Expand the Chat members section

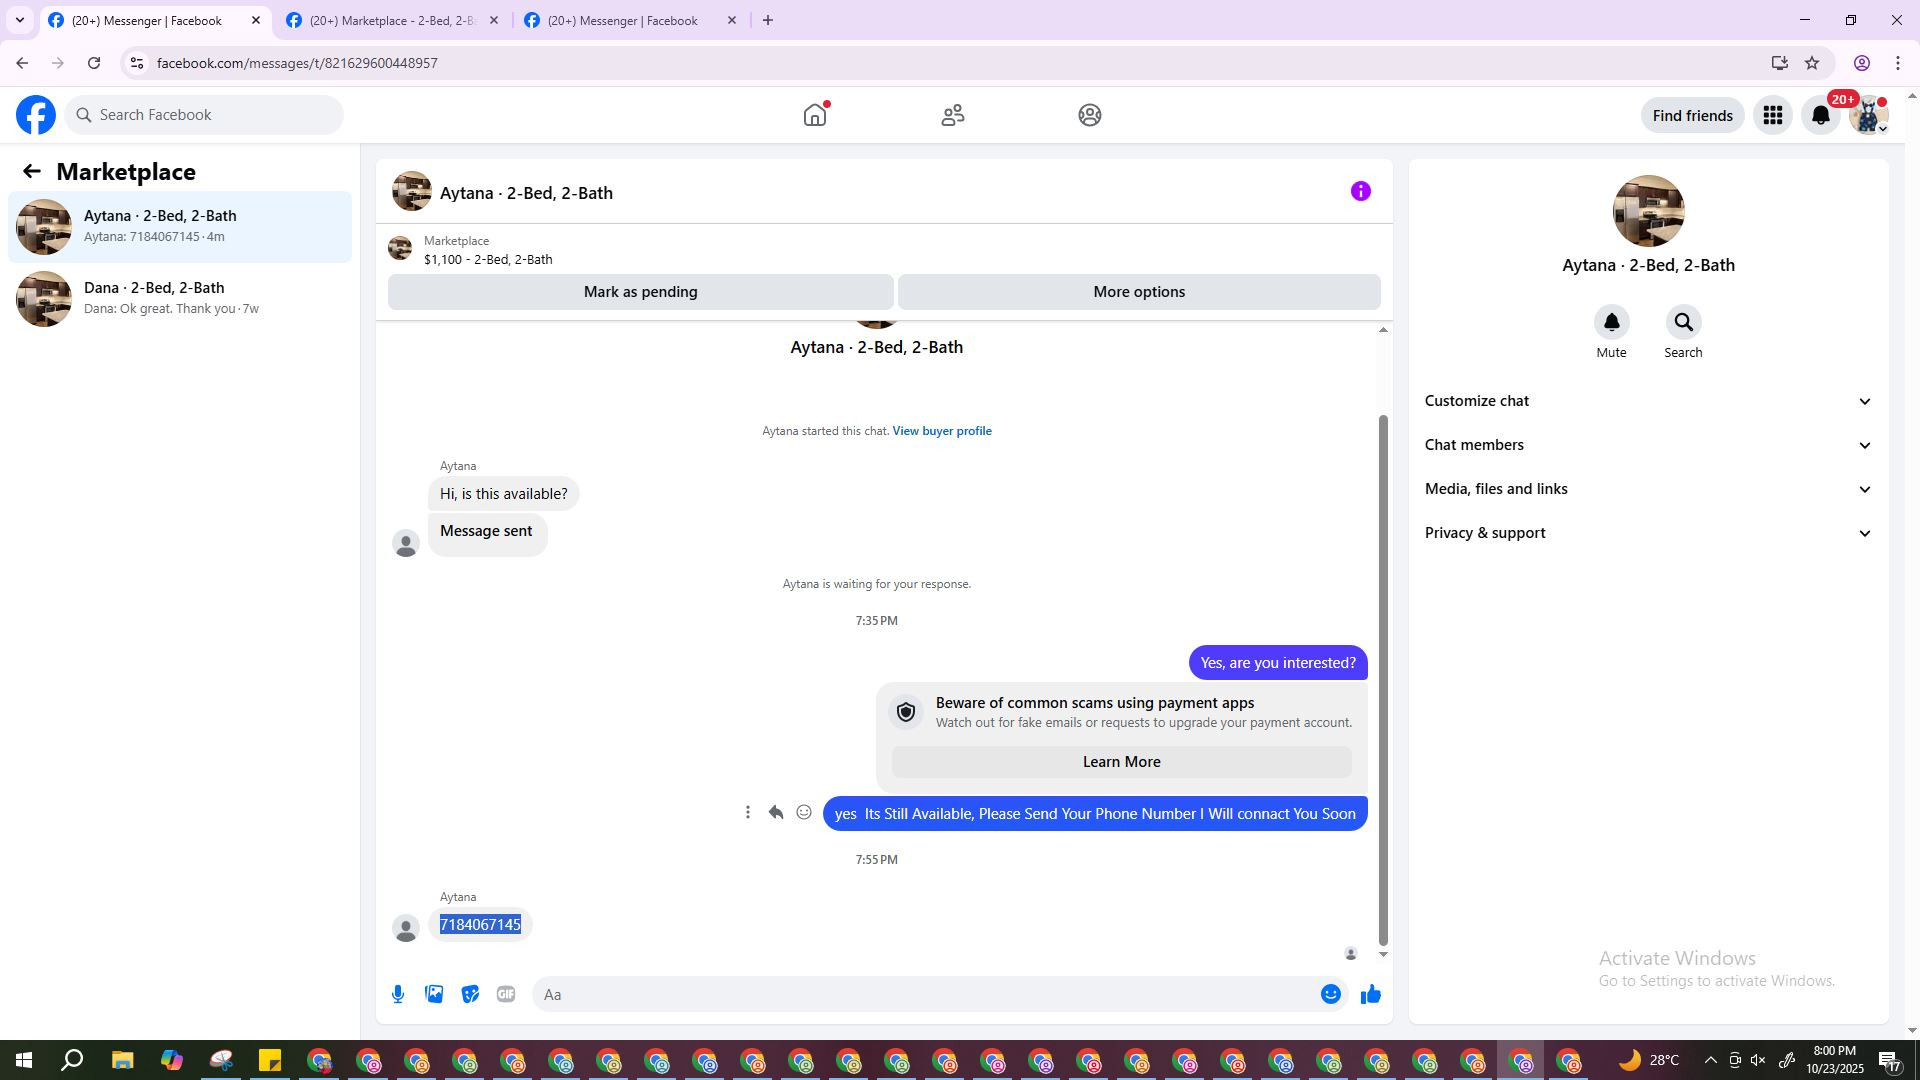1647,445
